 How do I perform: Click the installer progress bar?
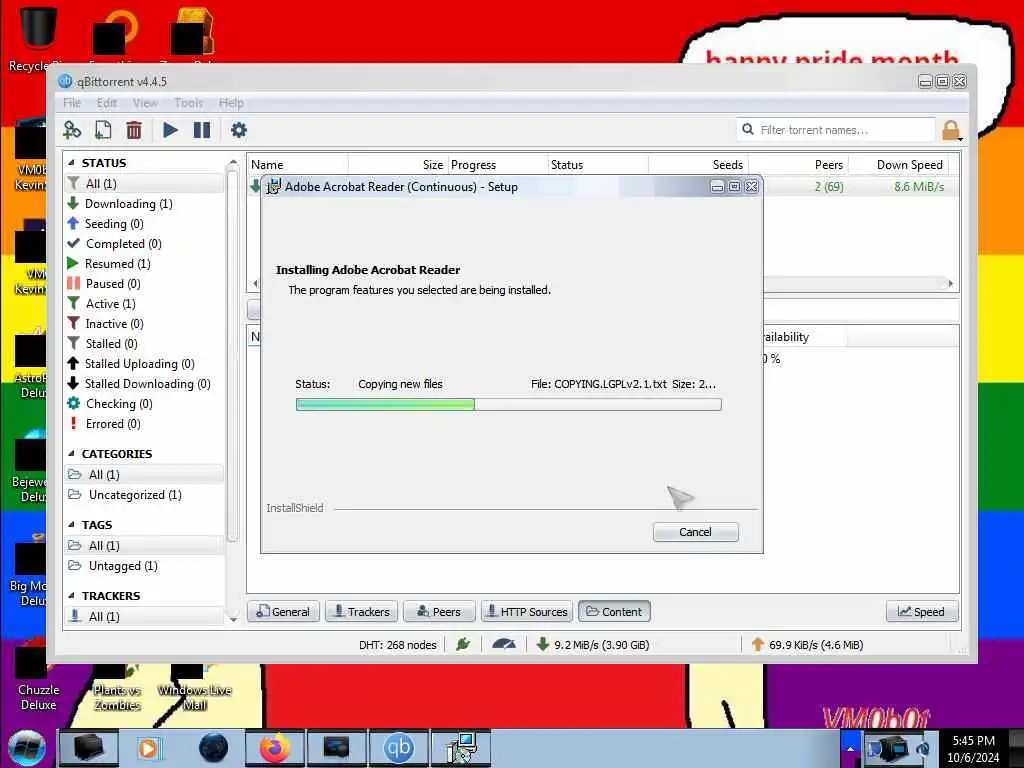(509, 404)
